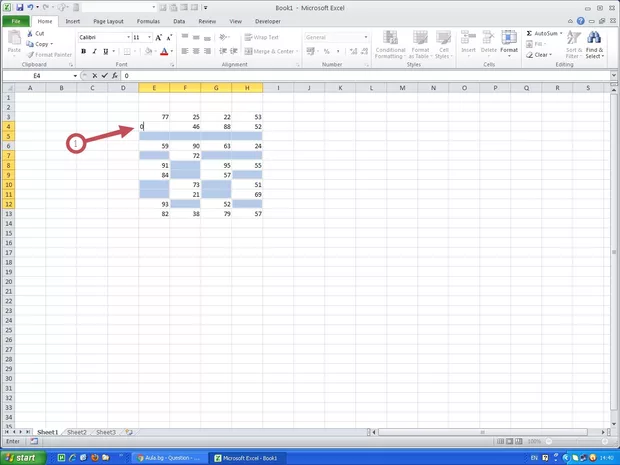Open the Number Format General dropdown
620x465 pixels.
point(366,37)
